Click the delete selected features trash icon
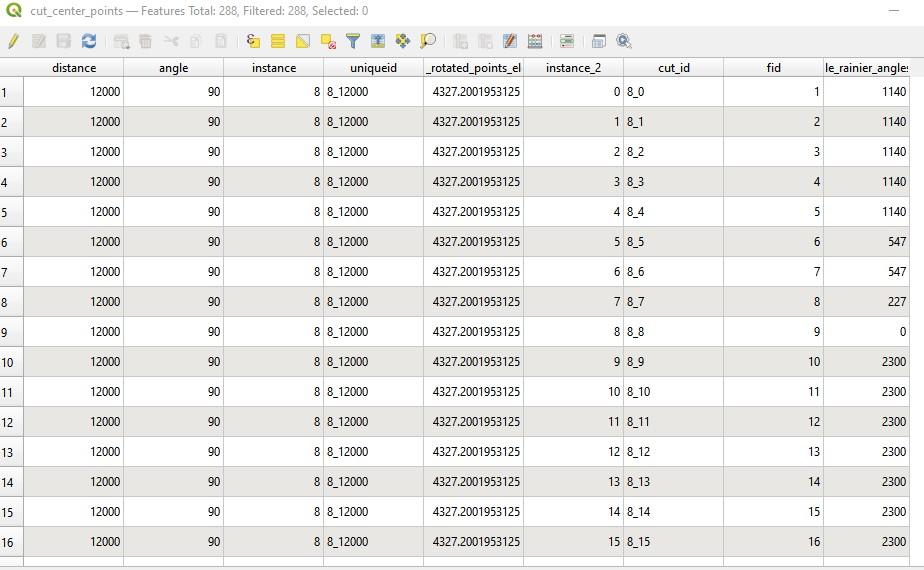The height and width of the screenshot is (570, 924). (146, 41)
